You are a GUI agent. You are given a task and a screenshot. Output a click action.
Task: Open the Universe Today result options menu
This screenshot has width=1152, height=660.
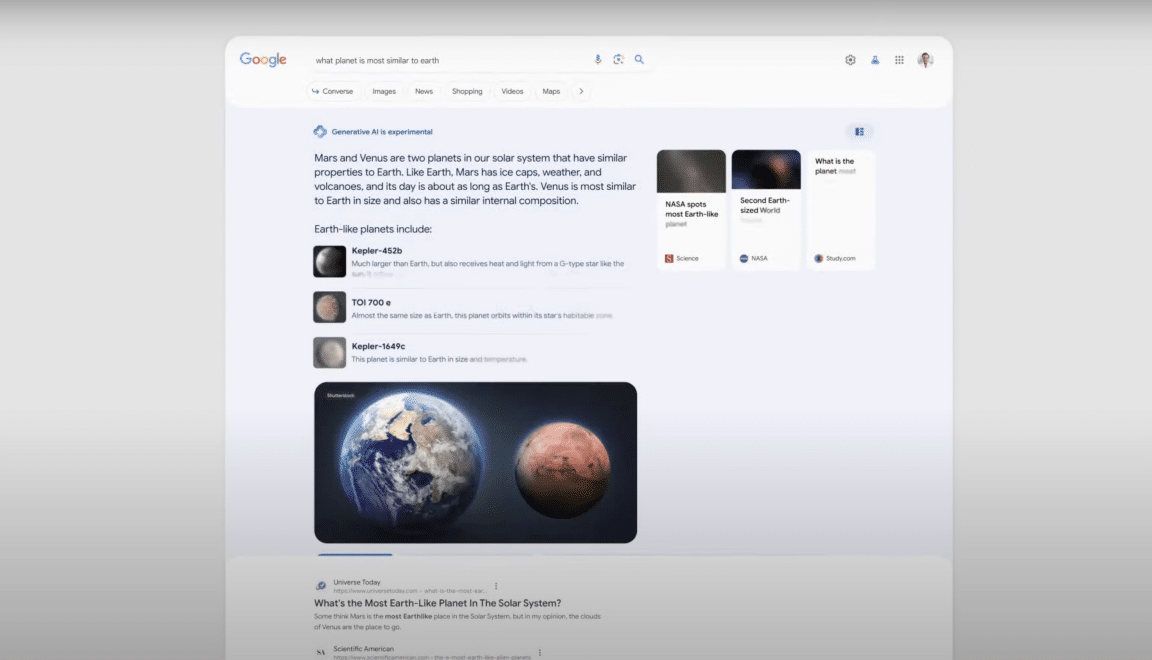[x=496, y=586]
